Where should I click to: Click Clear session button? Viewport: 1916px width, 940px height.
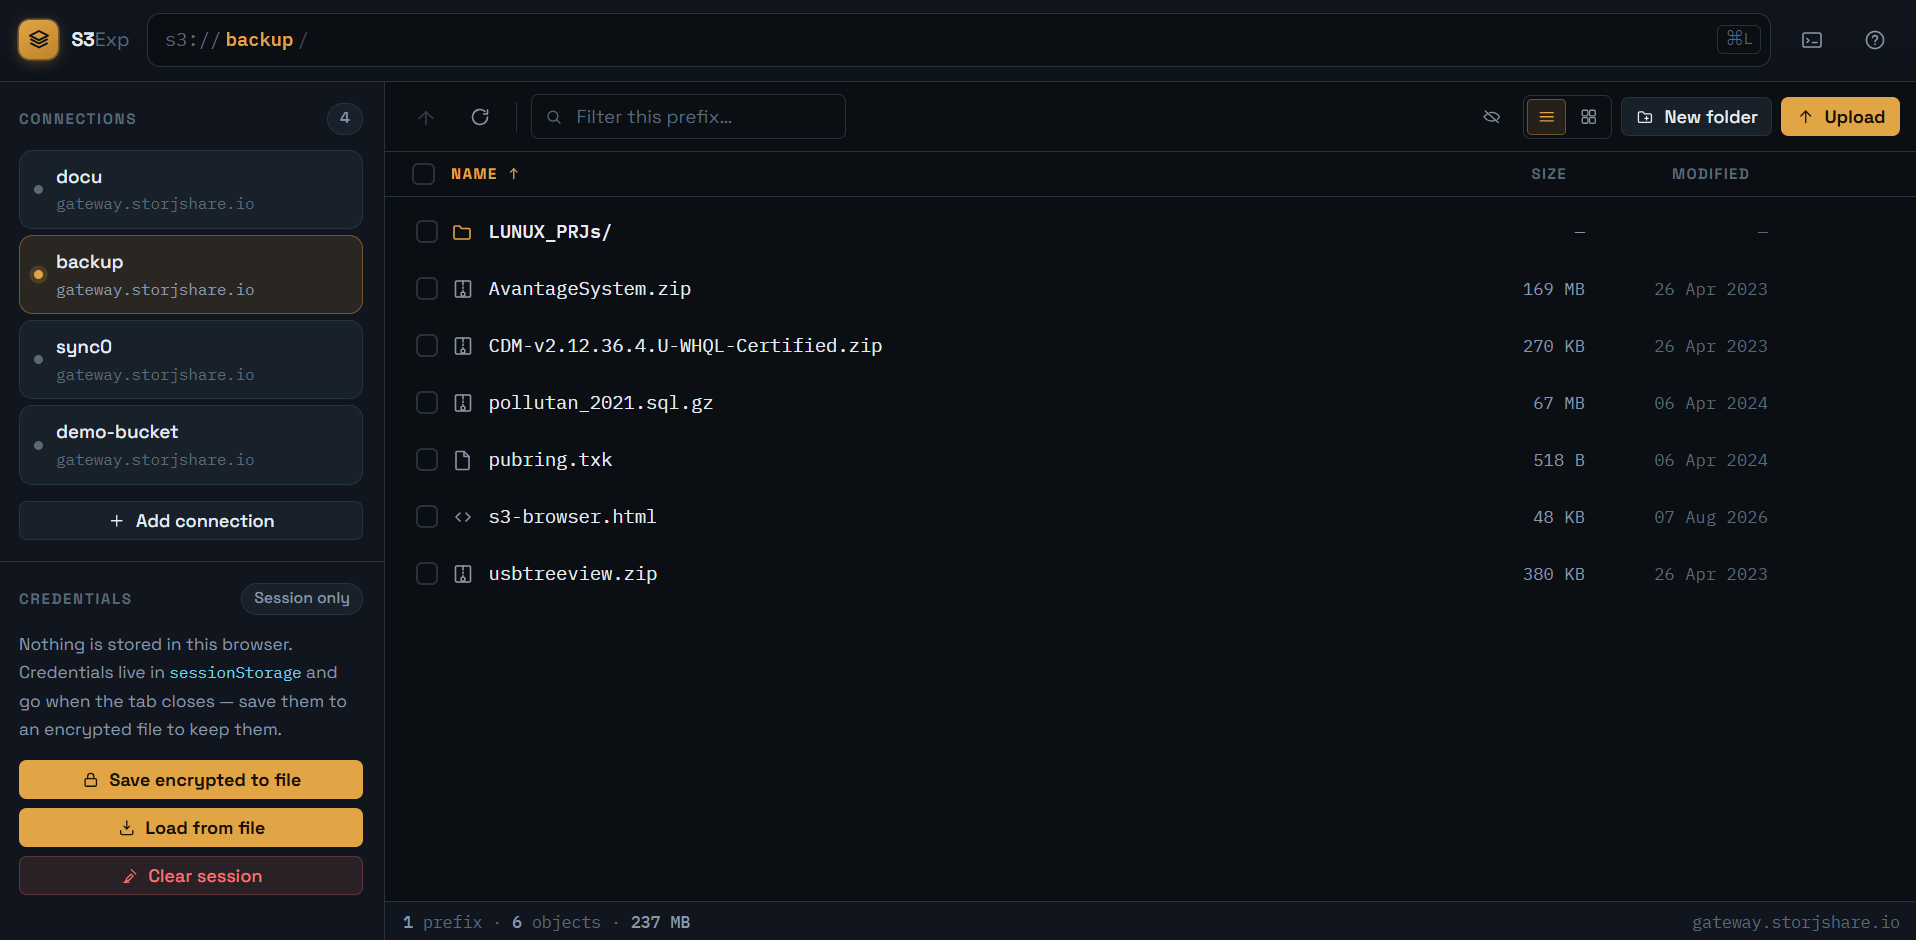click(191, 876)
